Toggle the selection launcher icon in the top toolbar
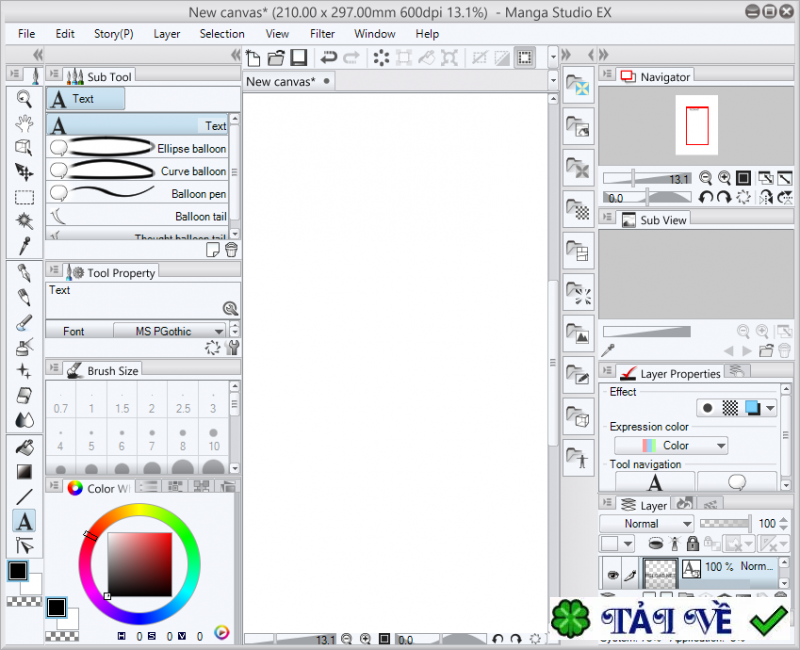Viewport: 800px width, 650px height. point(524,58)
